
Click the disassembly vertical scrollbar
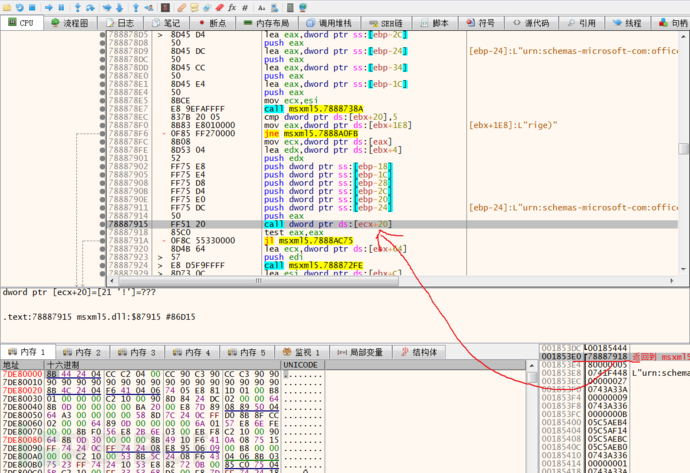(x=683, y=150)
